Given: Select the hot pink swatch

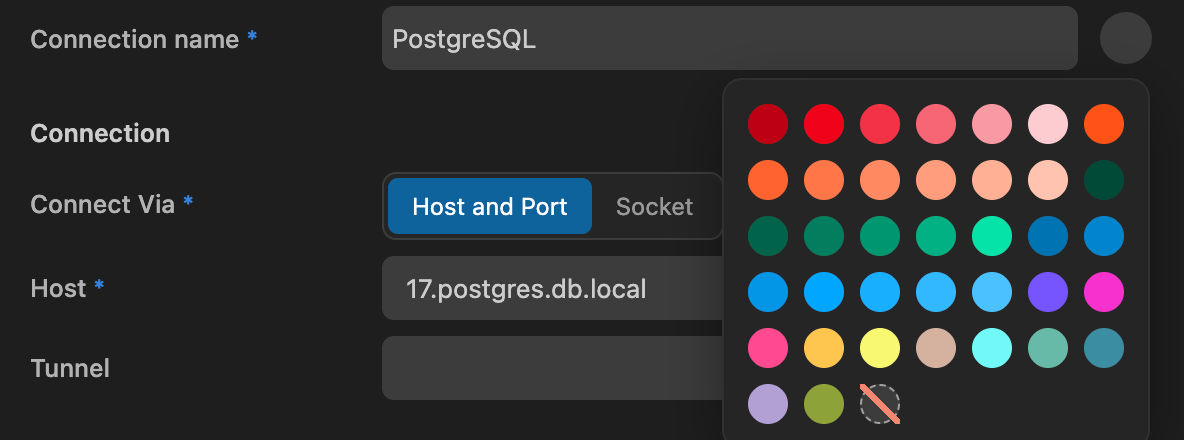Looking at the screenshot, I should click(x=768, y=348).
